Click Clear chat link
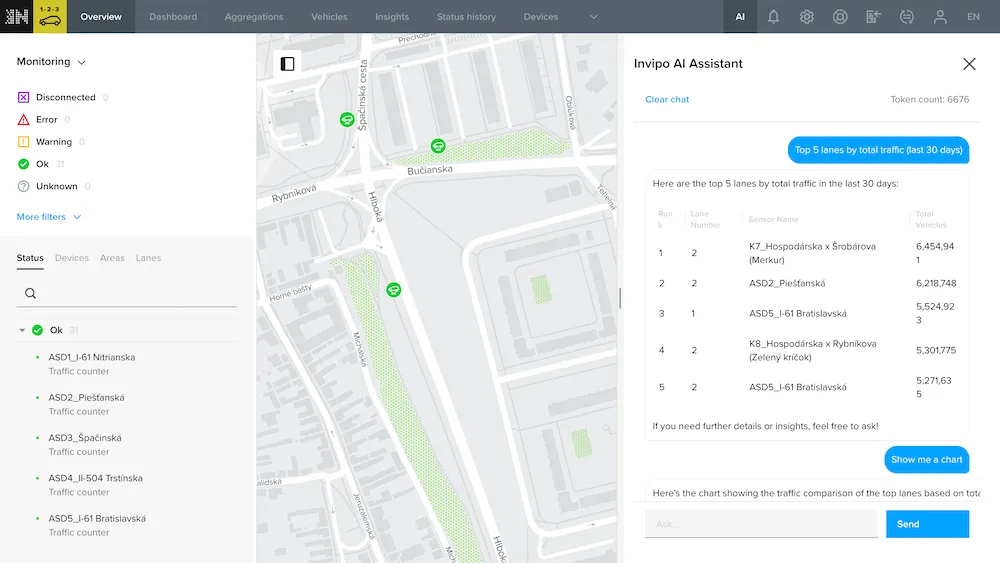Screen dimensions: 1000x563 pos(667,99)
